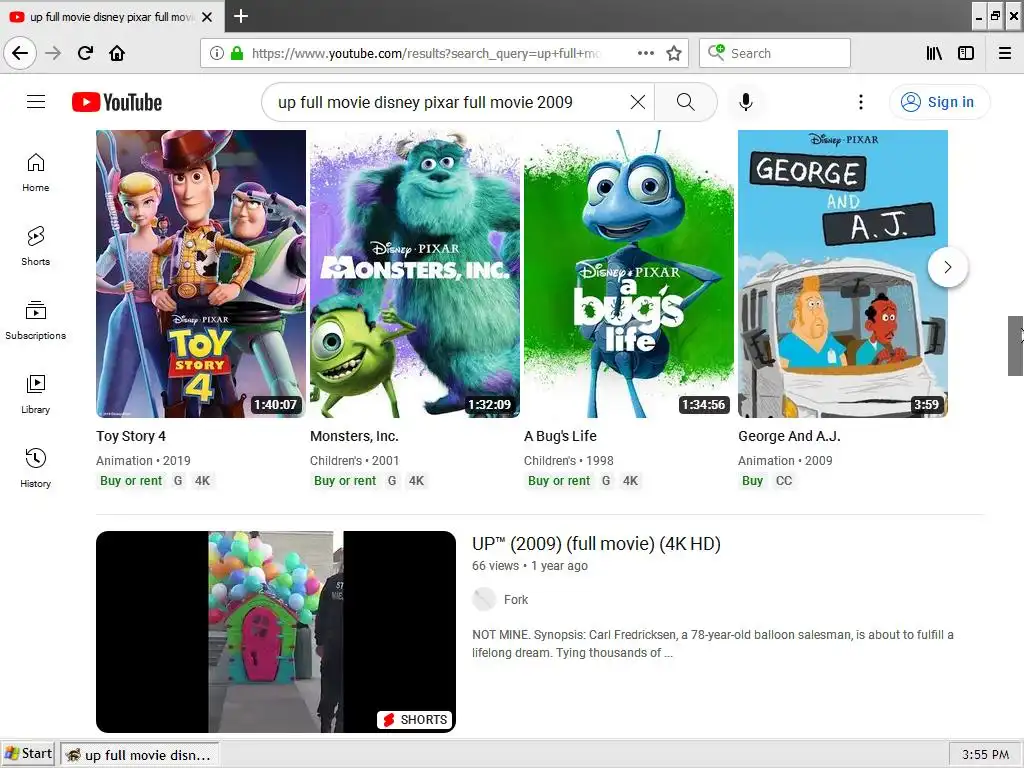
Task: Open Library from sidebar
Action: coord(36,394)
